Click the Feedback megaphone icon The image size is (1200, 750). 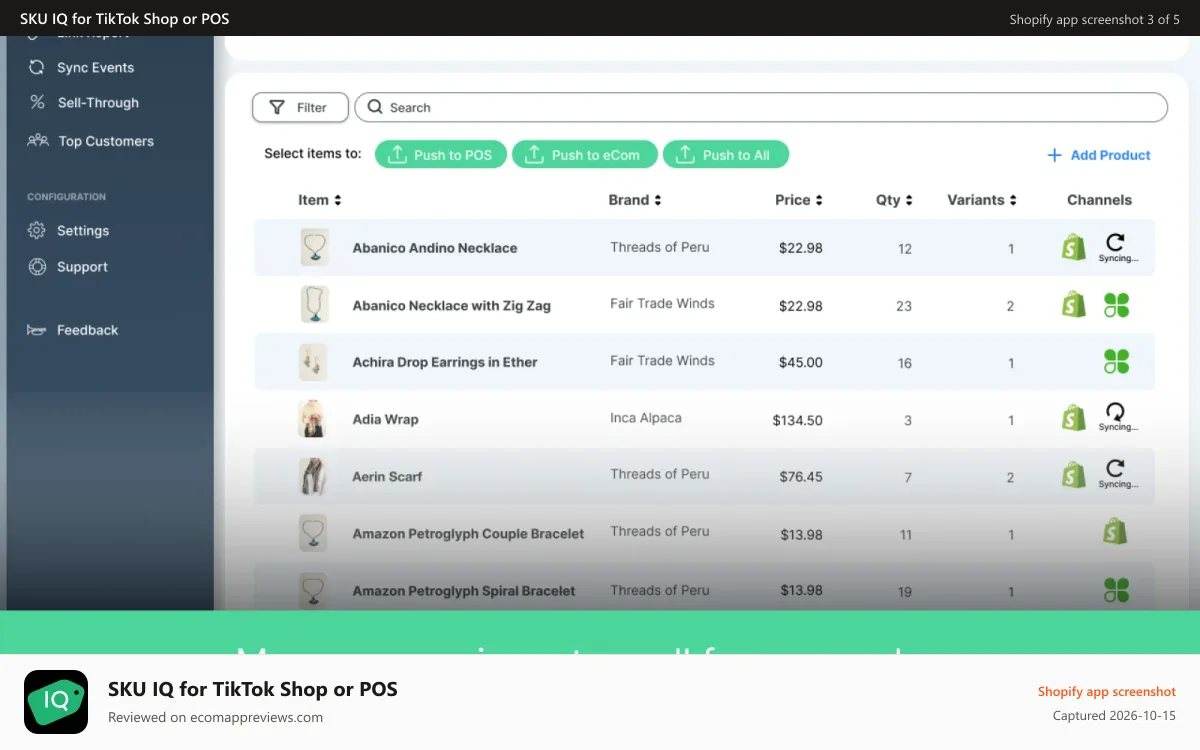pyautogui.click(x=38, y=330)
